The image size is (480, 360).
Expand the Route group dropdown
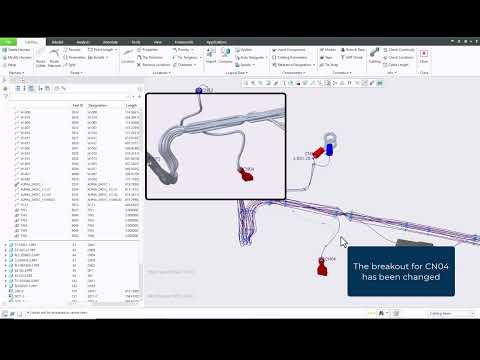tap(76, 73)
